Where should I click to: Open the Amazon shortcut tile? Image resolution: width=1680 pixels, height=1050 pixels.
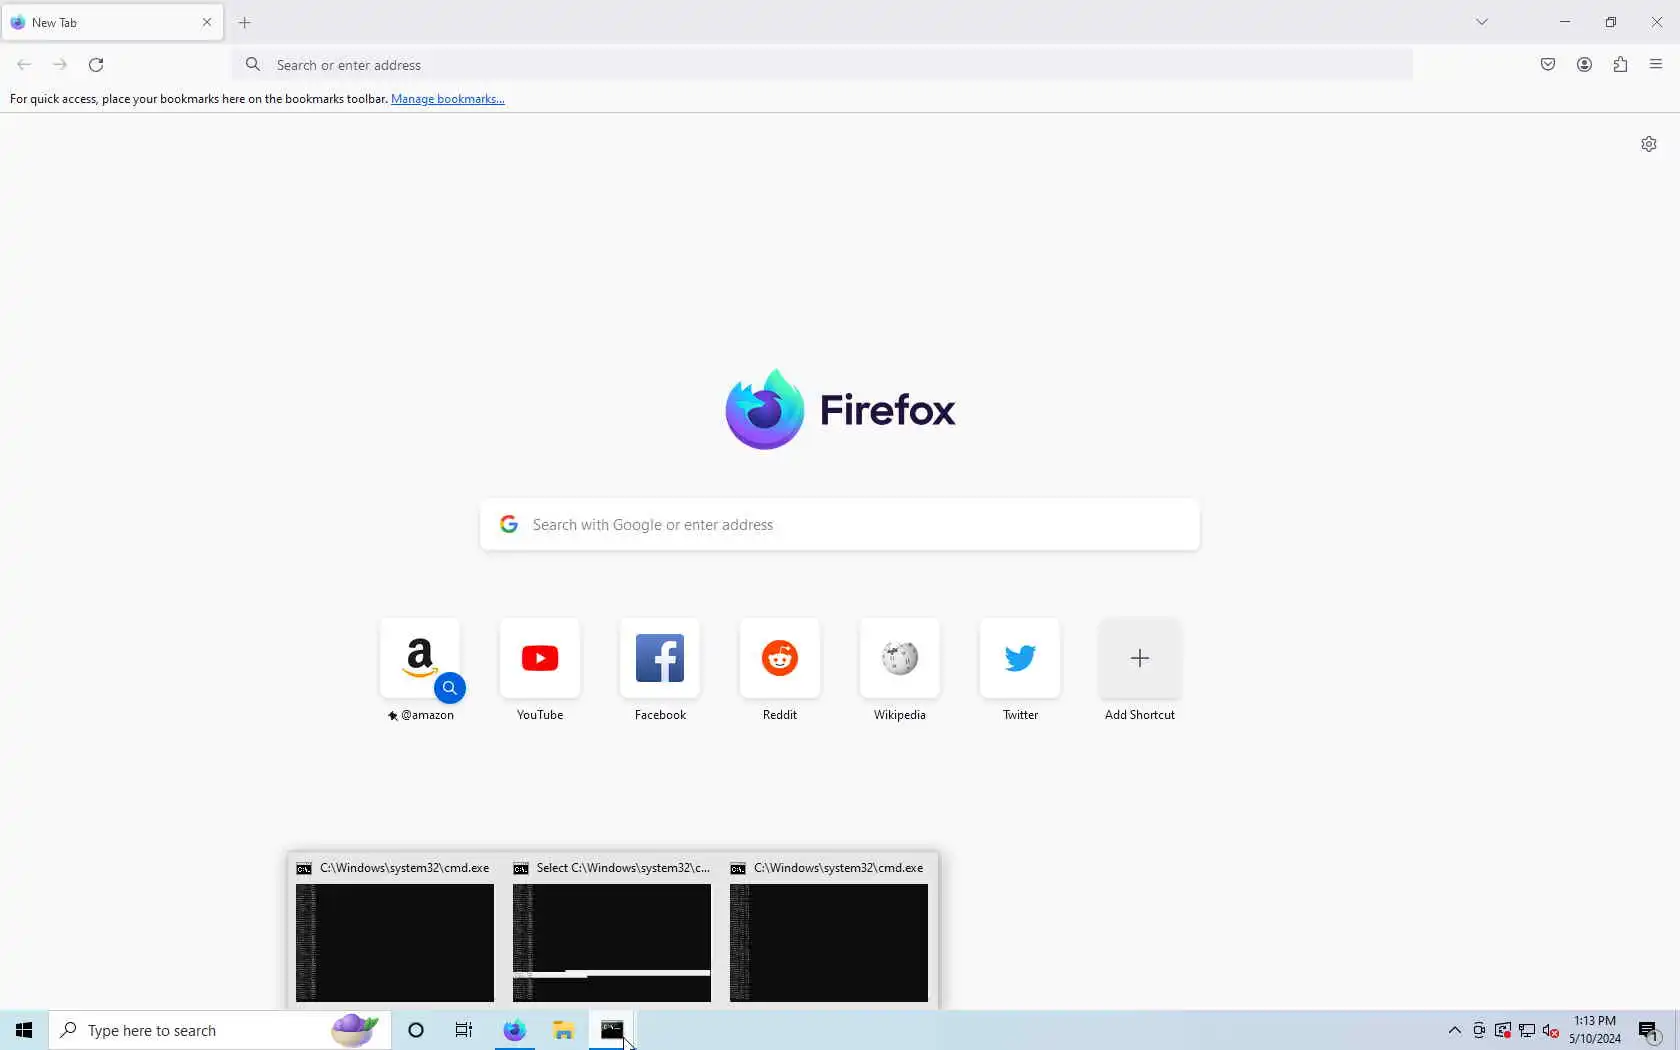(x=420, y=658)
